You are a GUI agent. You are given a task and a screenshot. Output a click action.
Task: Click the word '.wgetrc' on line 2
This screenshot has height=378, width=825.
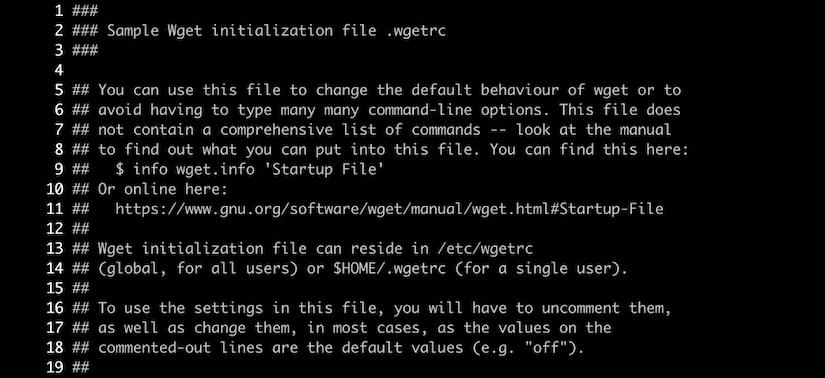coord(411,31)
